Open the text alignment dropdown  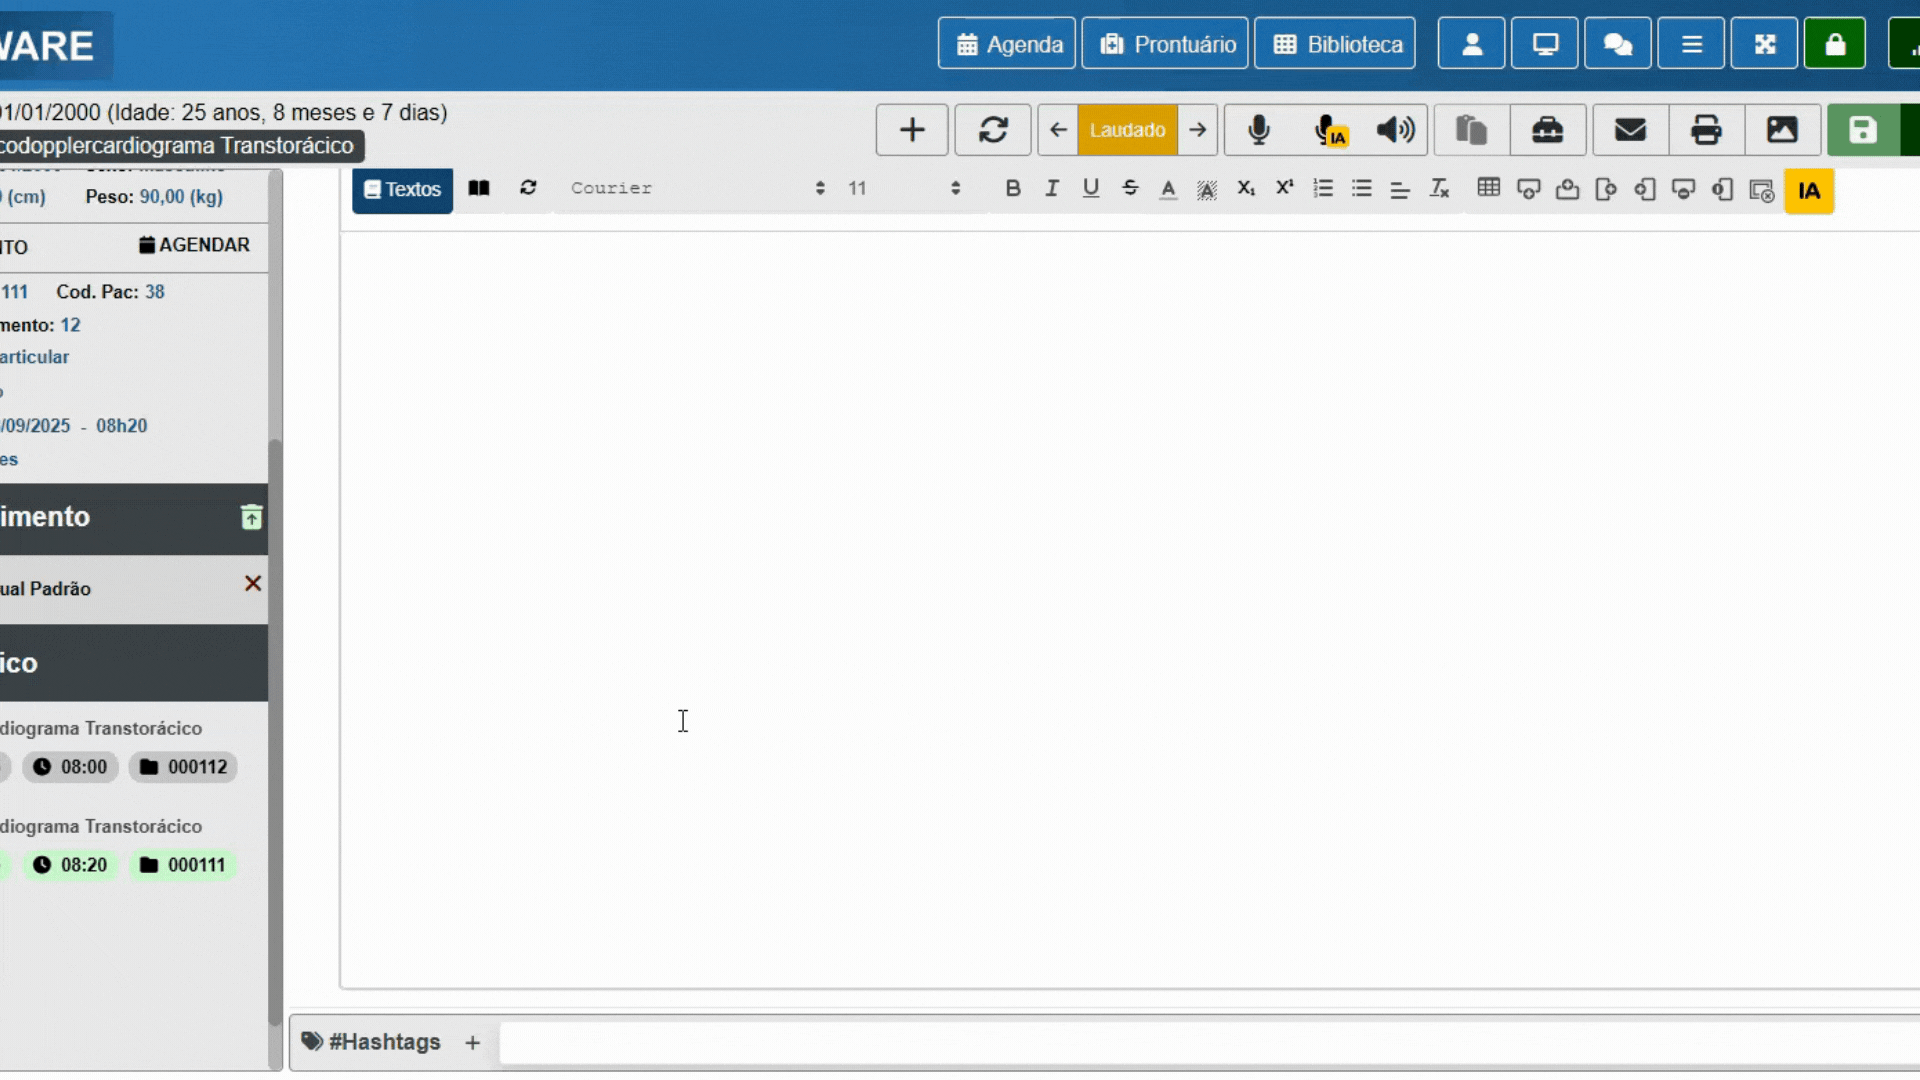click(x=1400, y=189)
